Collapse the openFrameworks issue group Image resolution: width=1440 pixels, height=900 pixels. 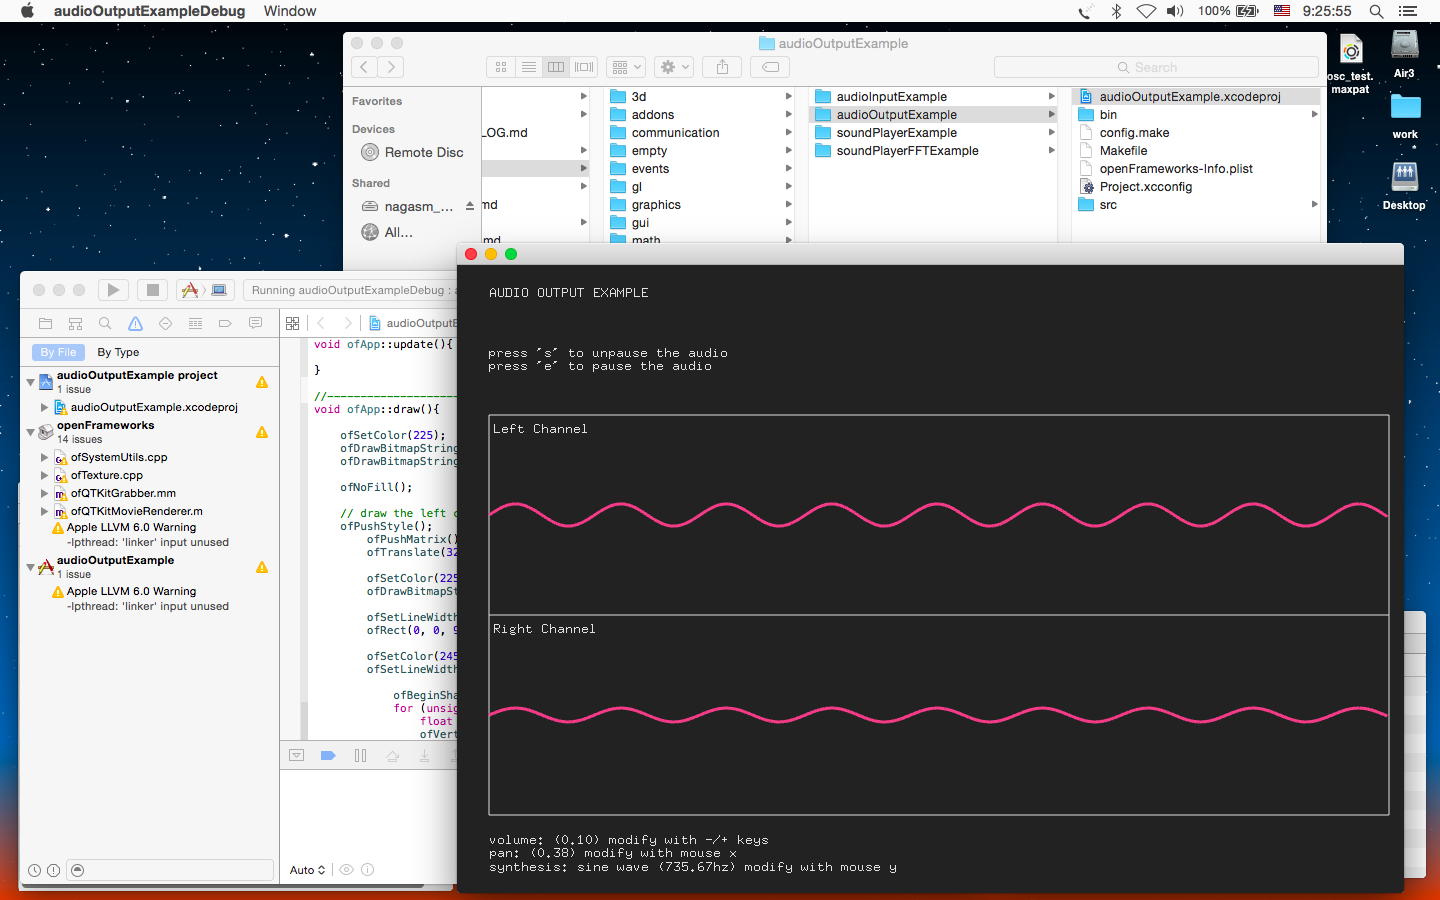pyautogui.click(x=31, y=432)
